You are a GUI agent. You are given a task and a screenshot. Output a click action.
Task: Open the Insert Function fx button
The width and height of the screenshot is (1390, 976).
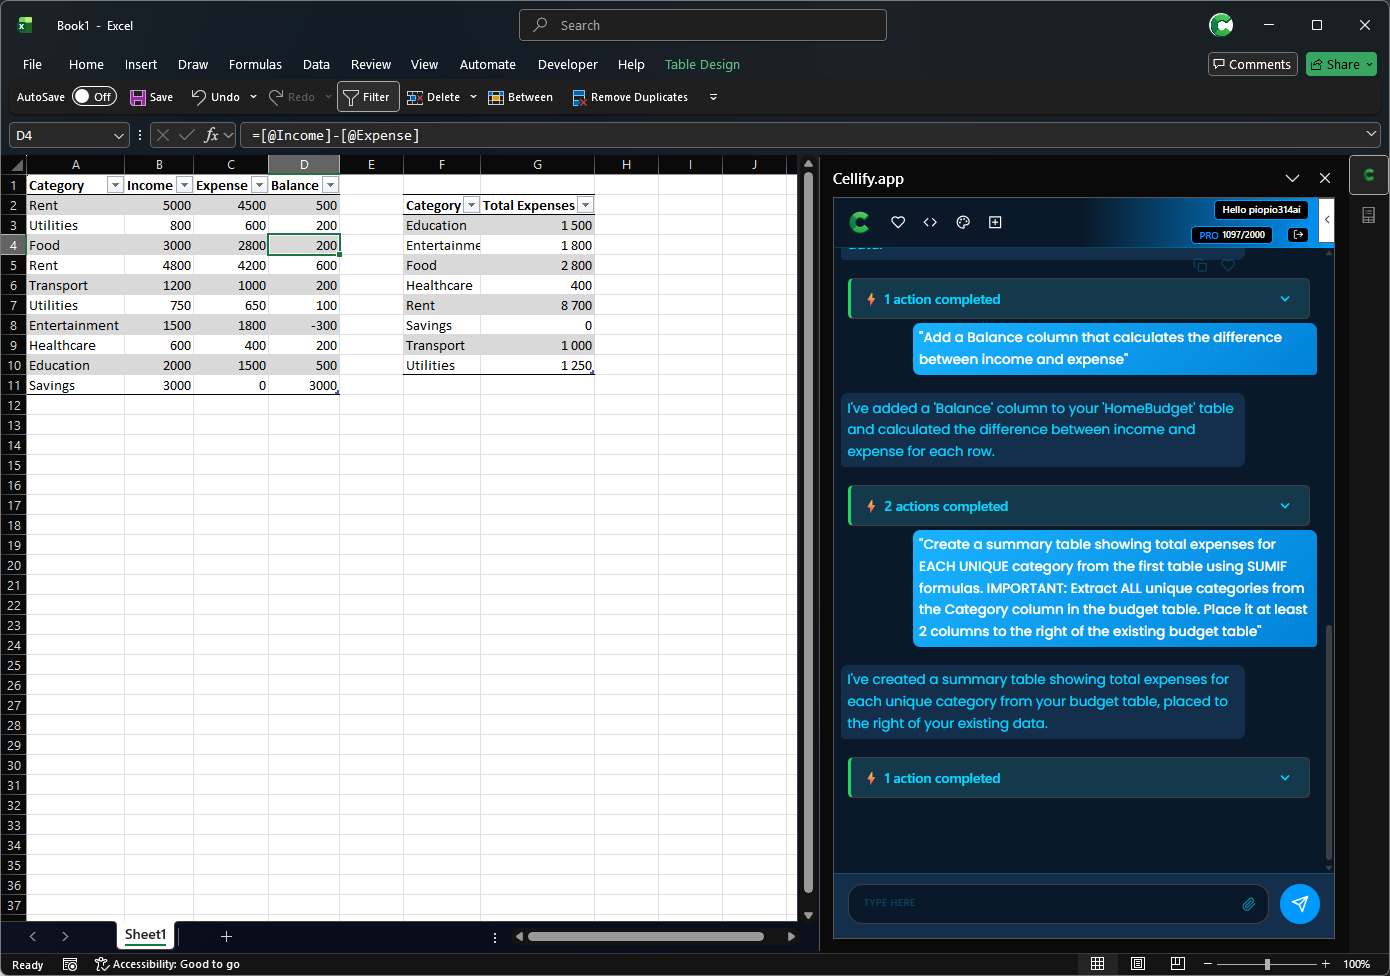[211, 135]
